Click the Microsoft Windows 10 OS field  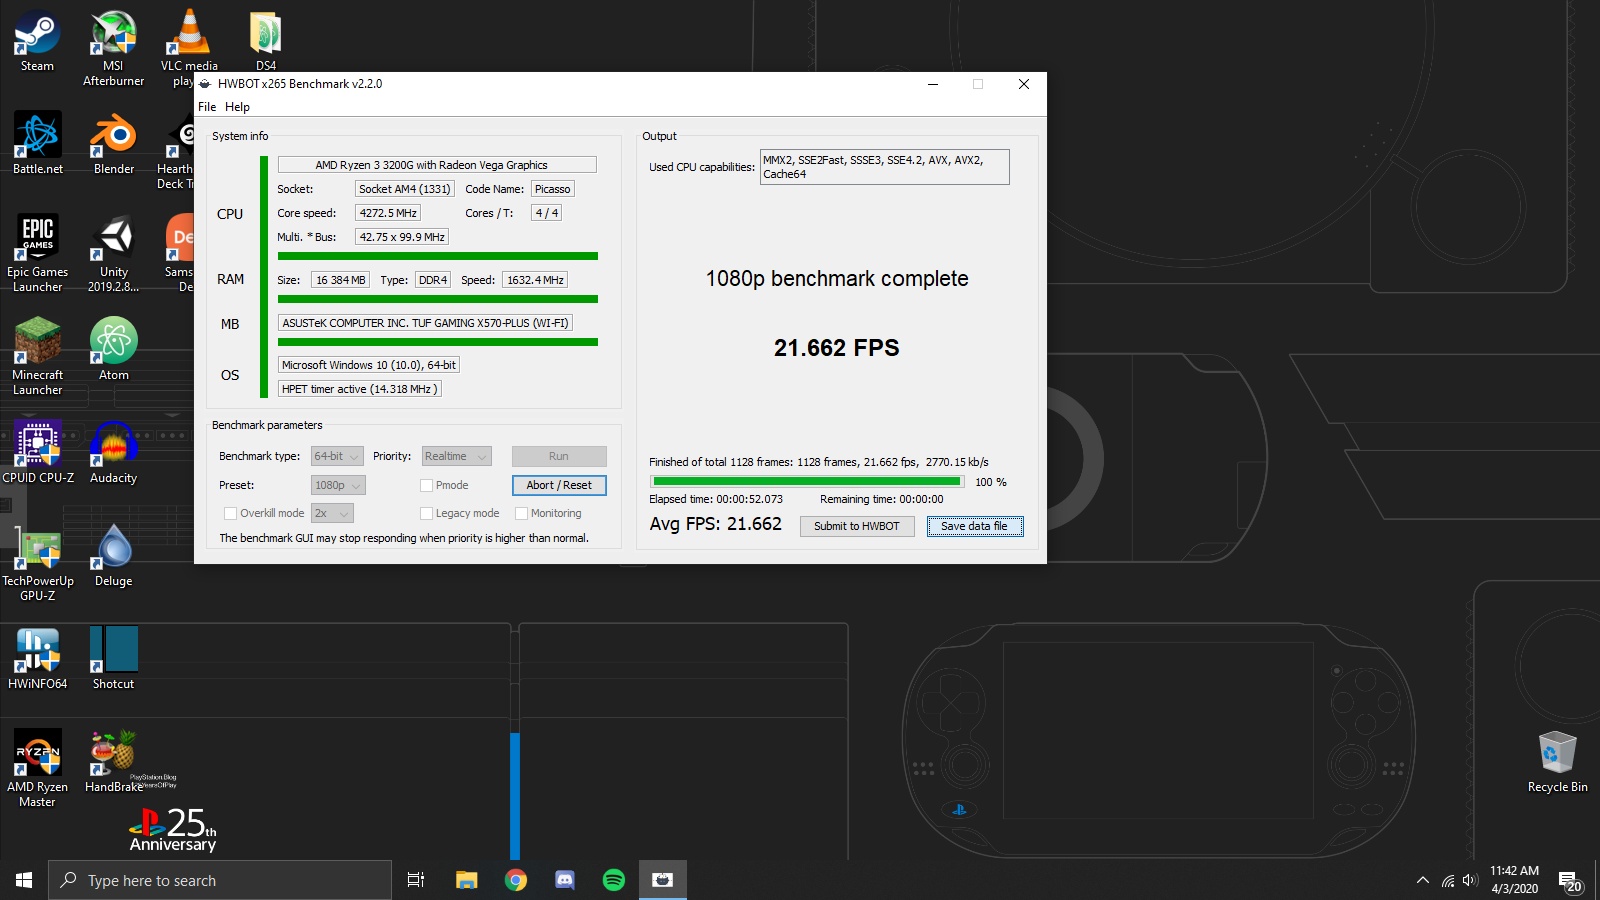coord(369,365)
